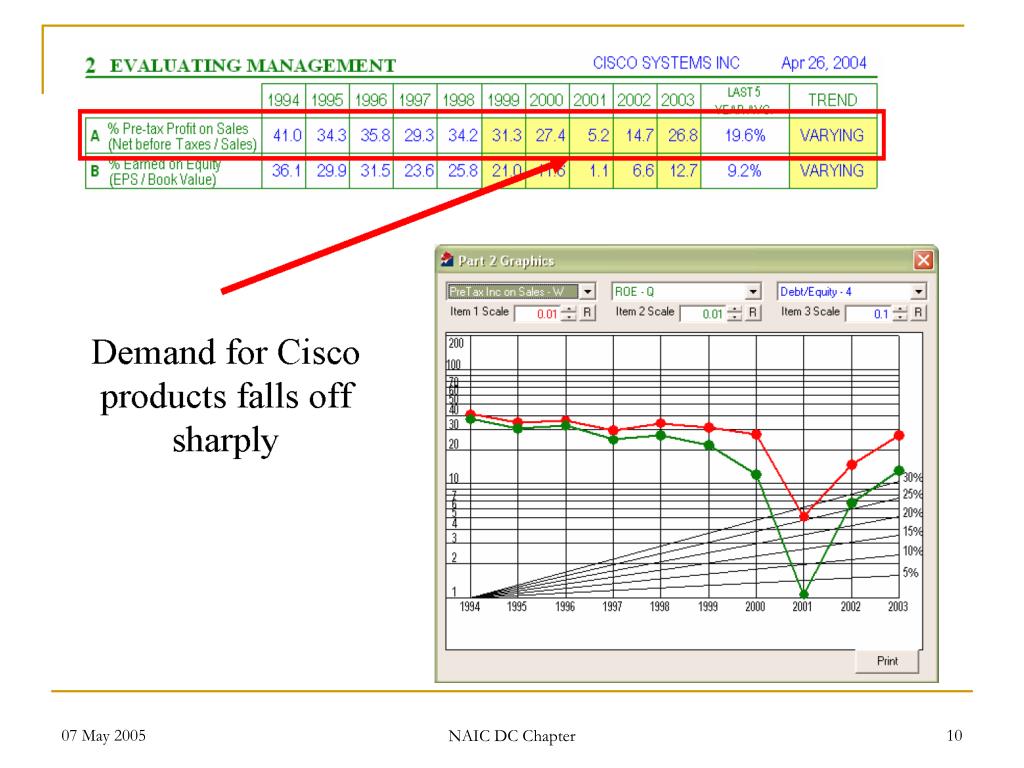Viewport: 1024px width, 768px height.
Task: Click the Item 1 Scale value field
Action: 537,313
